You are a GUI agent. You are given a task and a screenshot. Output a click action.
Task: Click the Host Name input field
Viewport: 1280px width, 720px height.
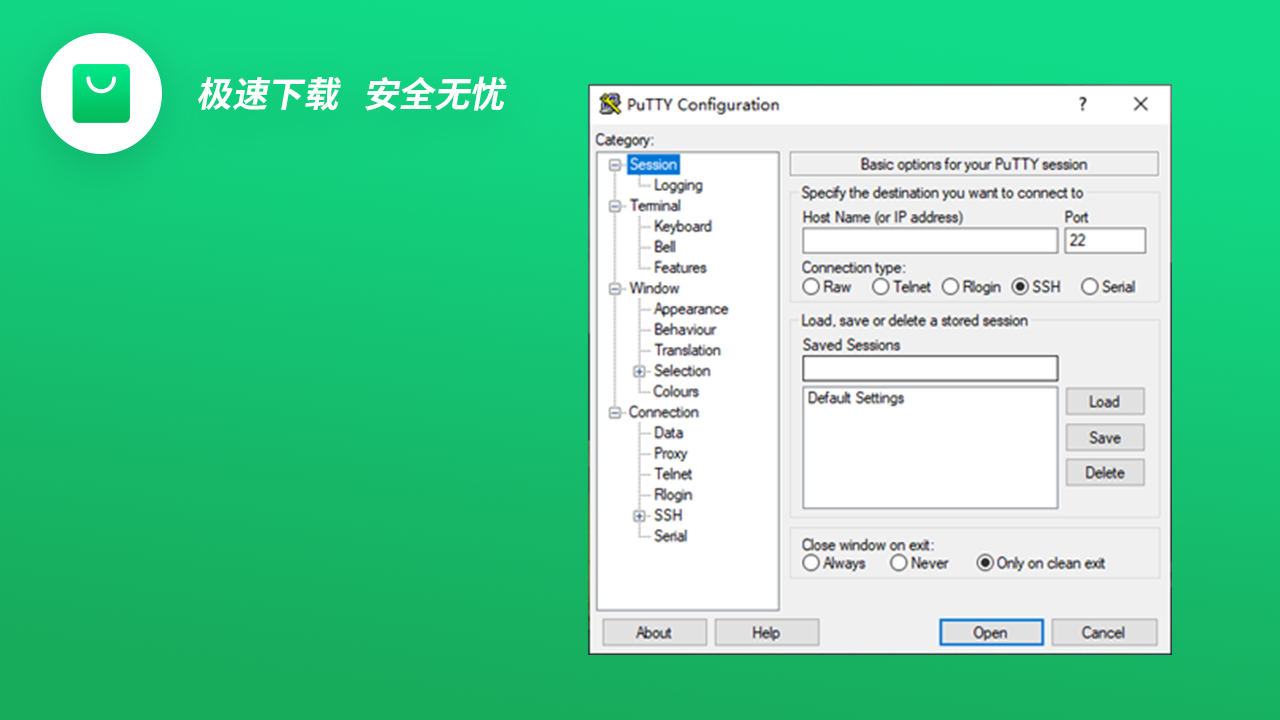point(929,240)
